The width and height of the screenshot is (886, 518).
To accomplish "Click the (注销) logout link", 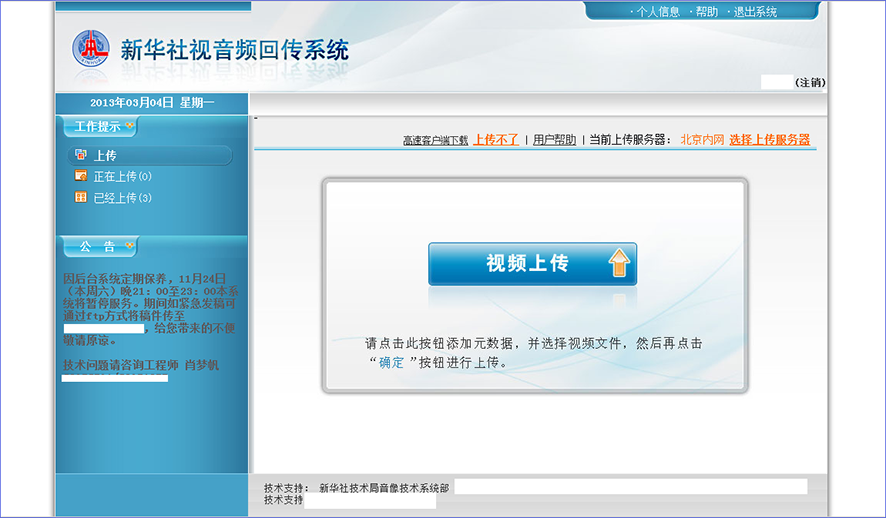I will [x=810, y=82].
